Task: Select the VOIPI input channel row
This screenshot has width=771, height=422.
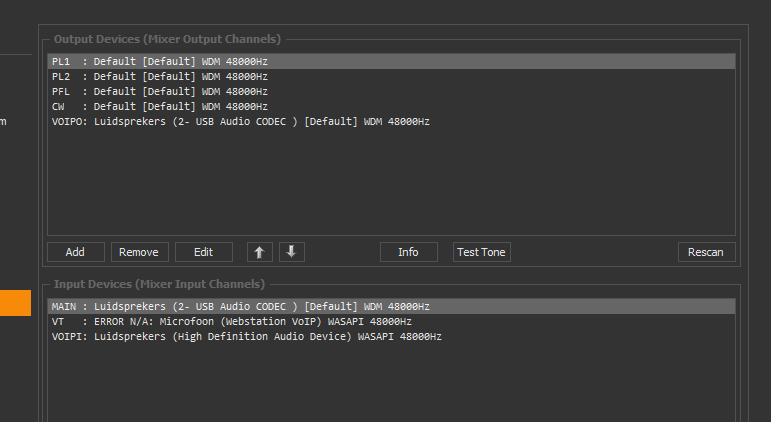Action: 245,337
